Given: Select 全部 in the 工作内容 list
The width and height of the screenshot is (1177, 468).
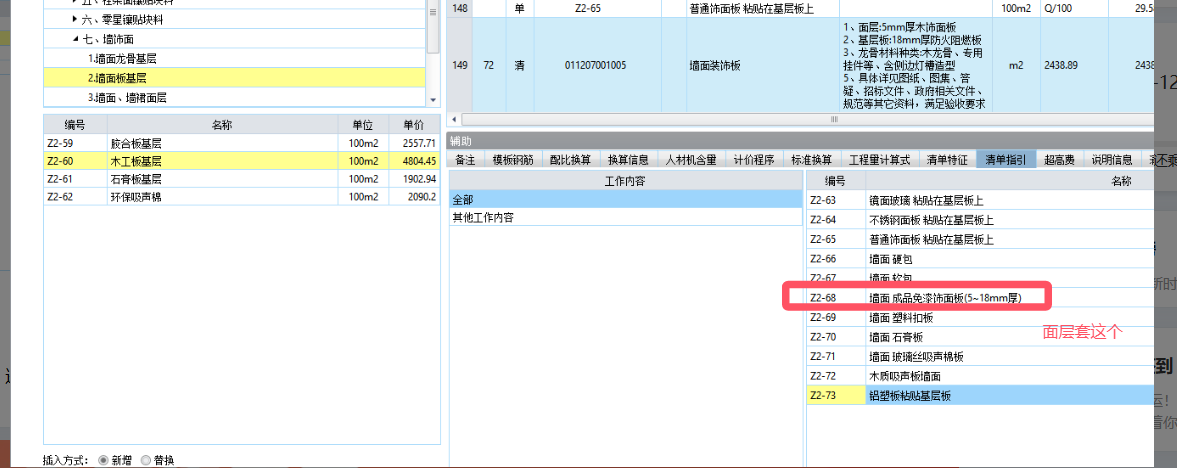Looking at the screenshot, I should pos(626,199).
